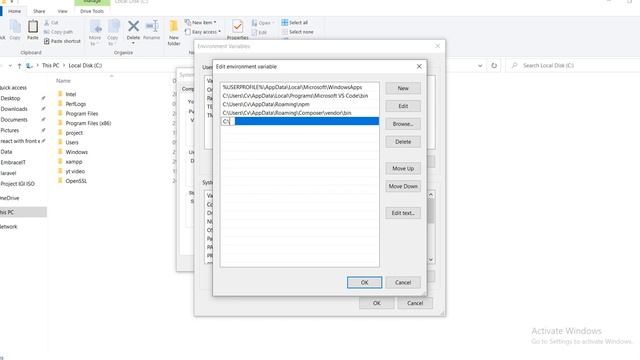
Task: Select the Composer vendor bin path entry
Action: (x=300, y=113)
